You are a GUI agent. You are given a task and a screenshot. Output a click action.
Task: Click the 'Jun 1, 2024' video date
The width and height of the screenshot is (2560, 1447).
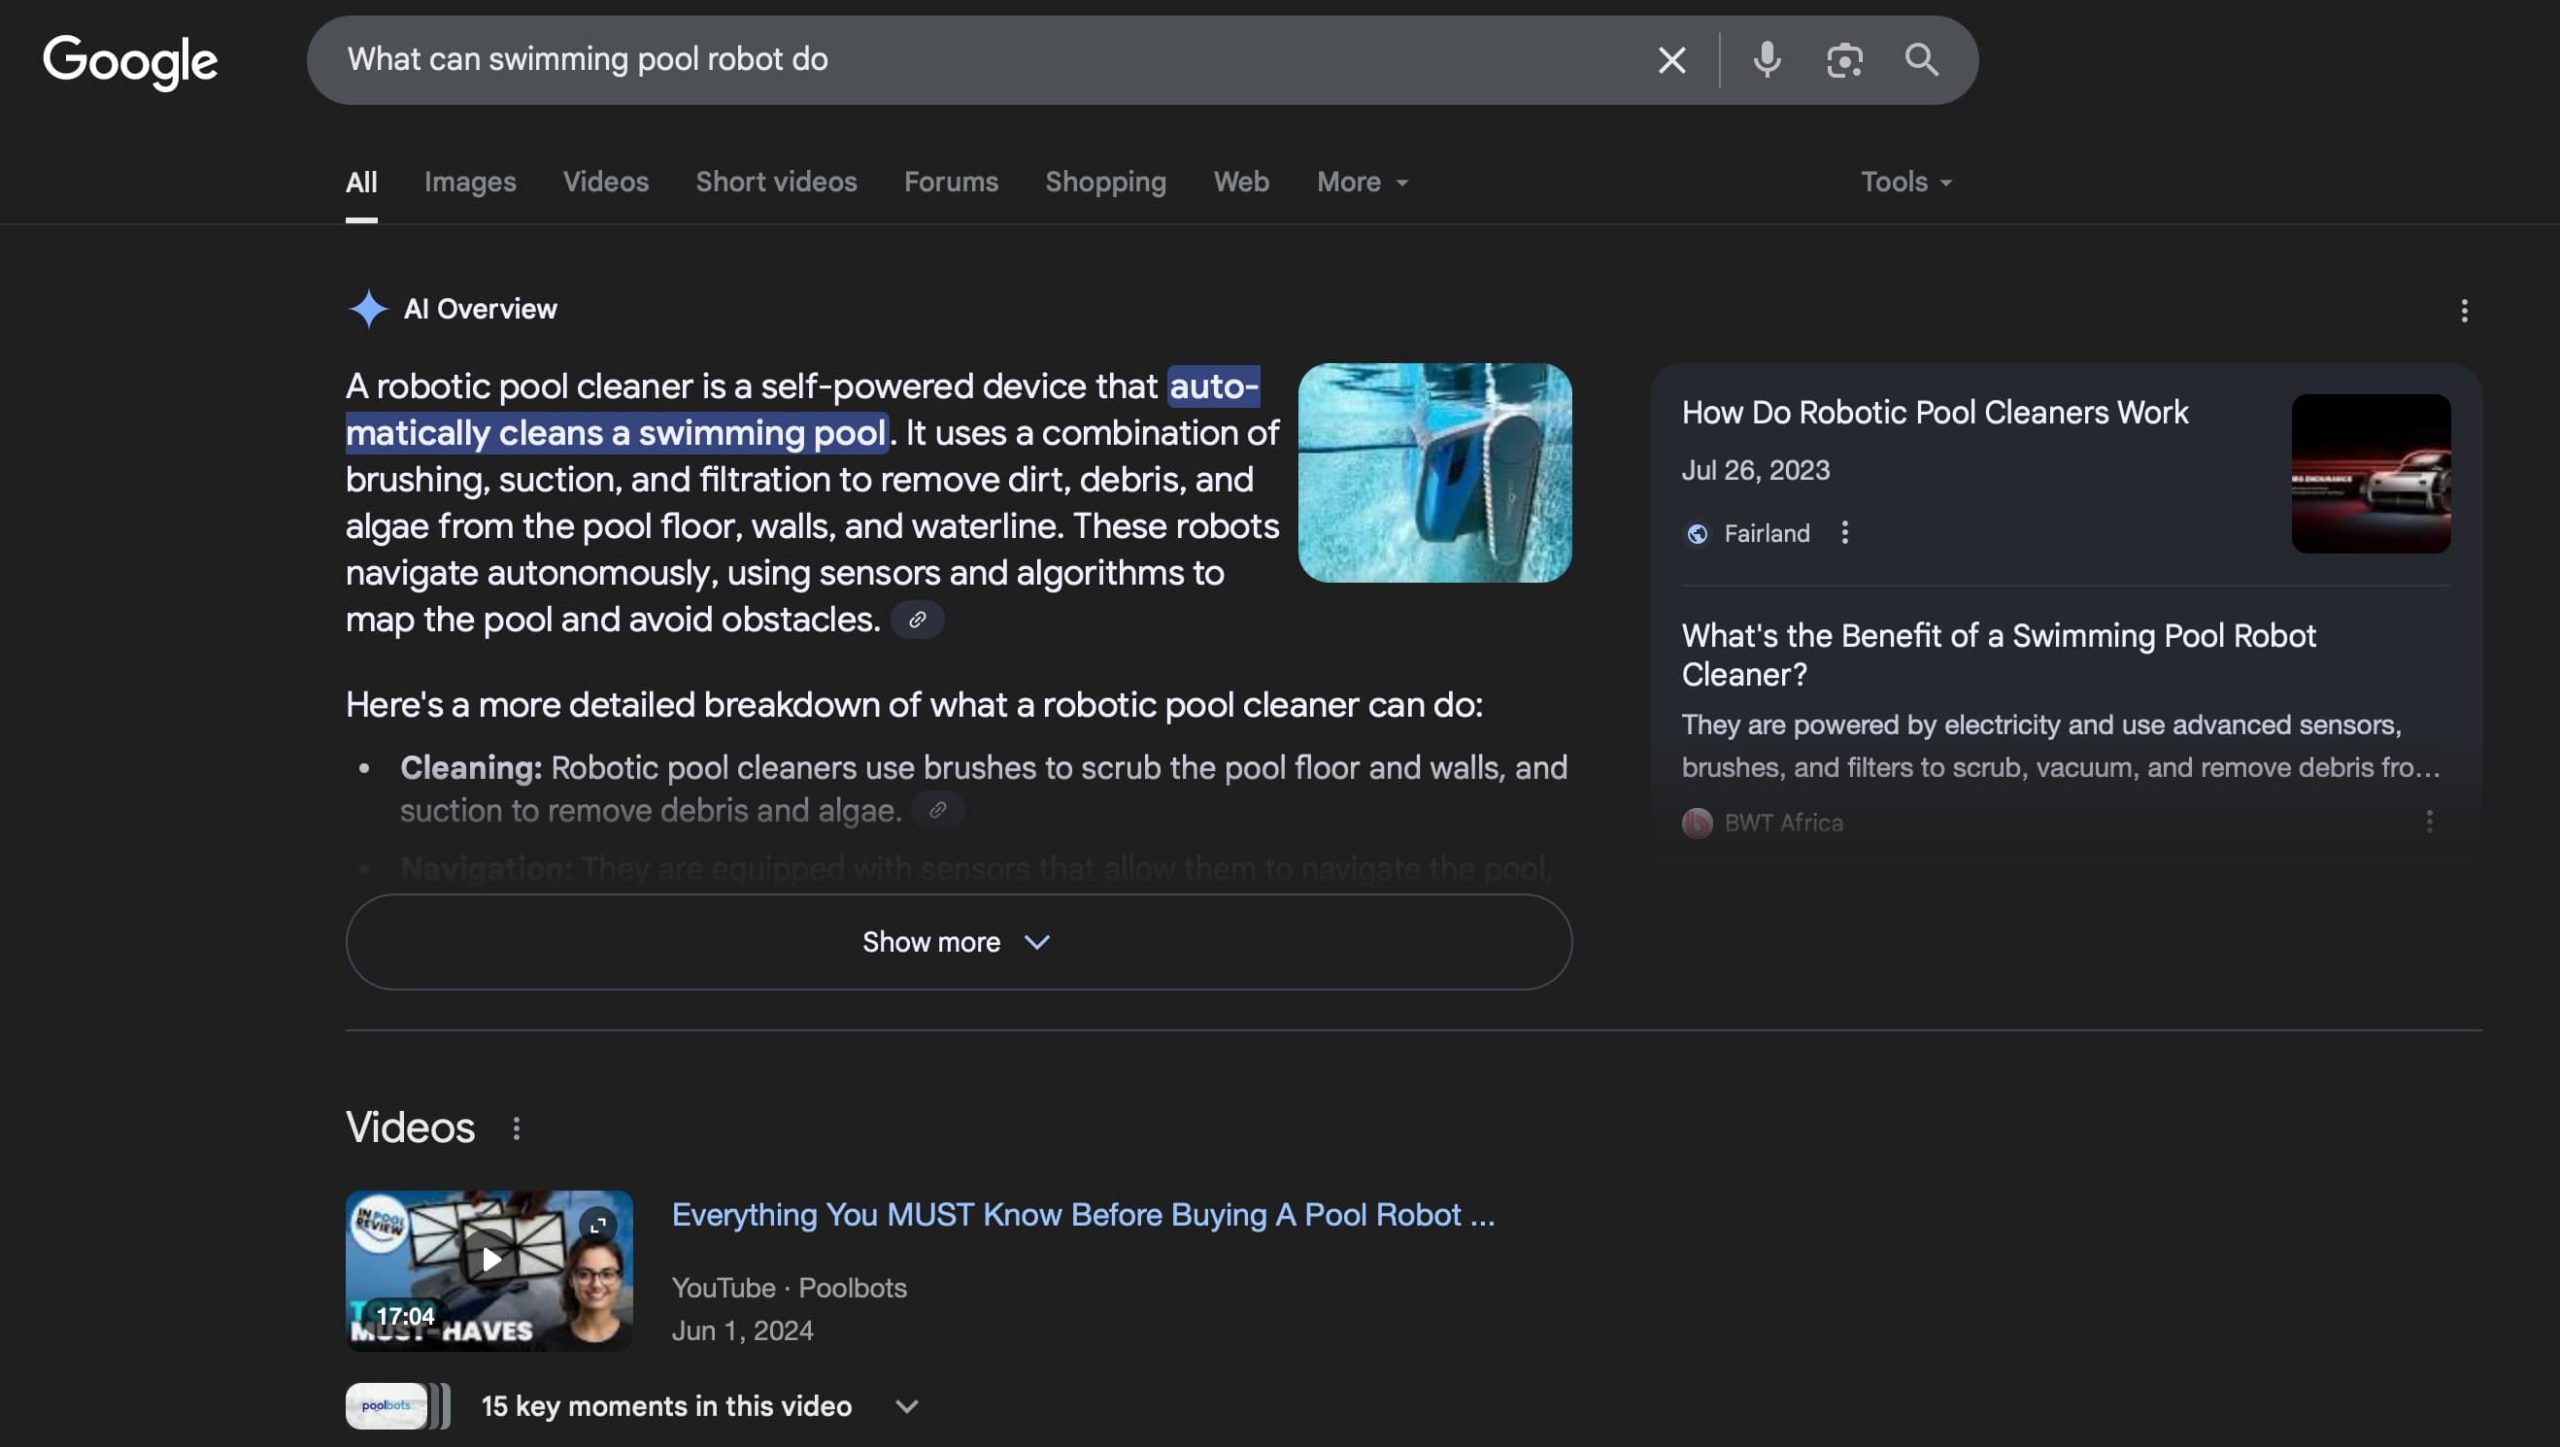(x=742, y=1331)
